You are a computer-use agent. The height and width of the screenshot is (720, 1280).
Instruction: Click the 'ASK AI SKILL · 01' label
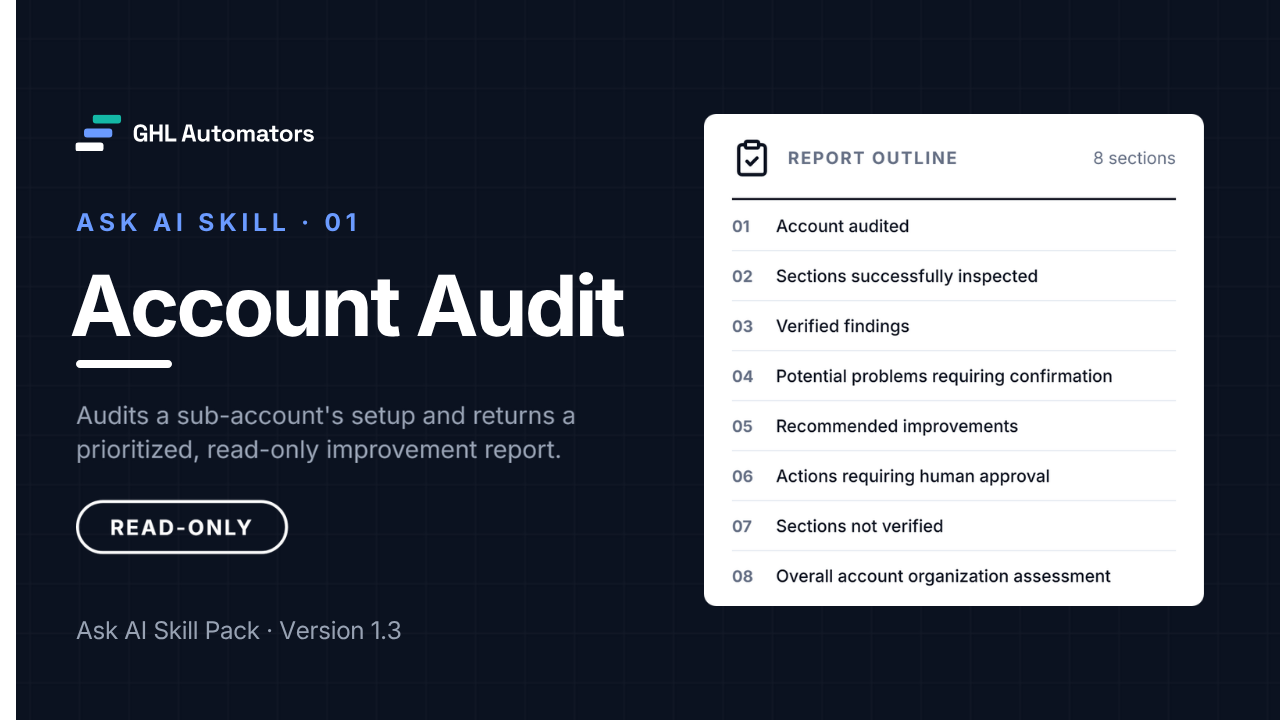tap(218, 222)
